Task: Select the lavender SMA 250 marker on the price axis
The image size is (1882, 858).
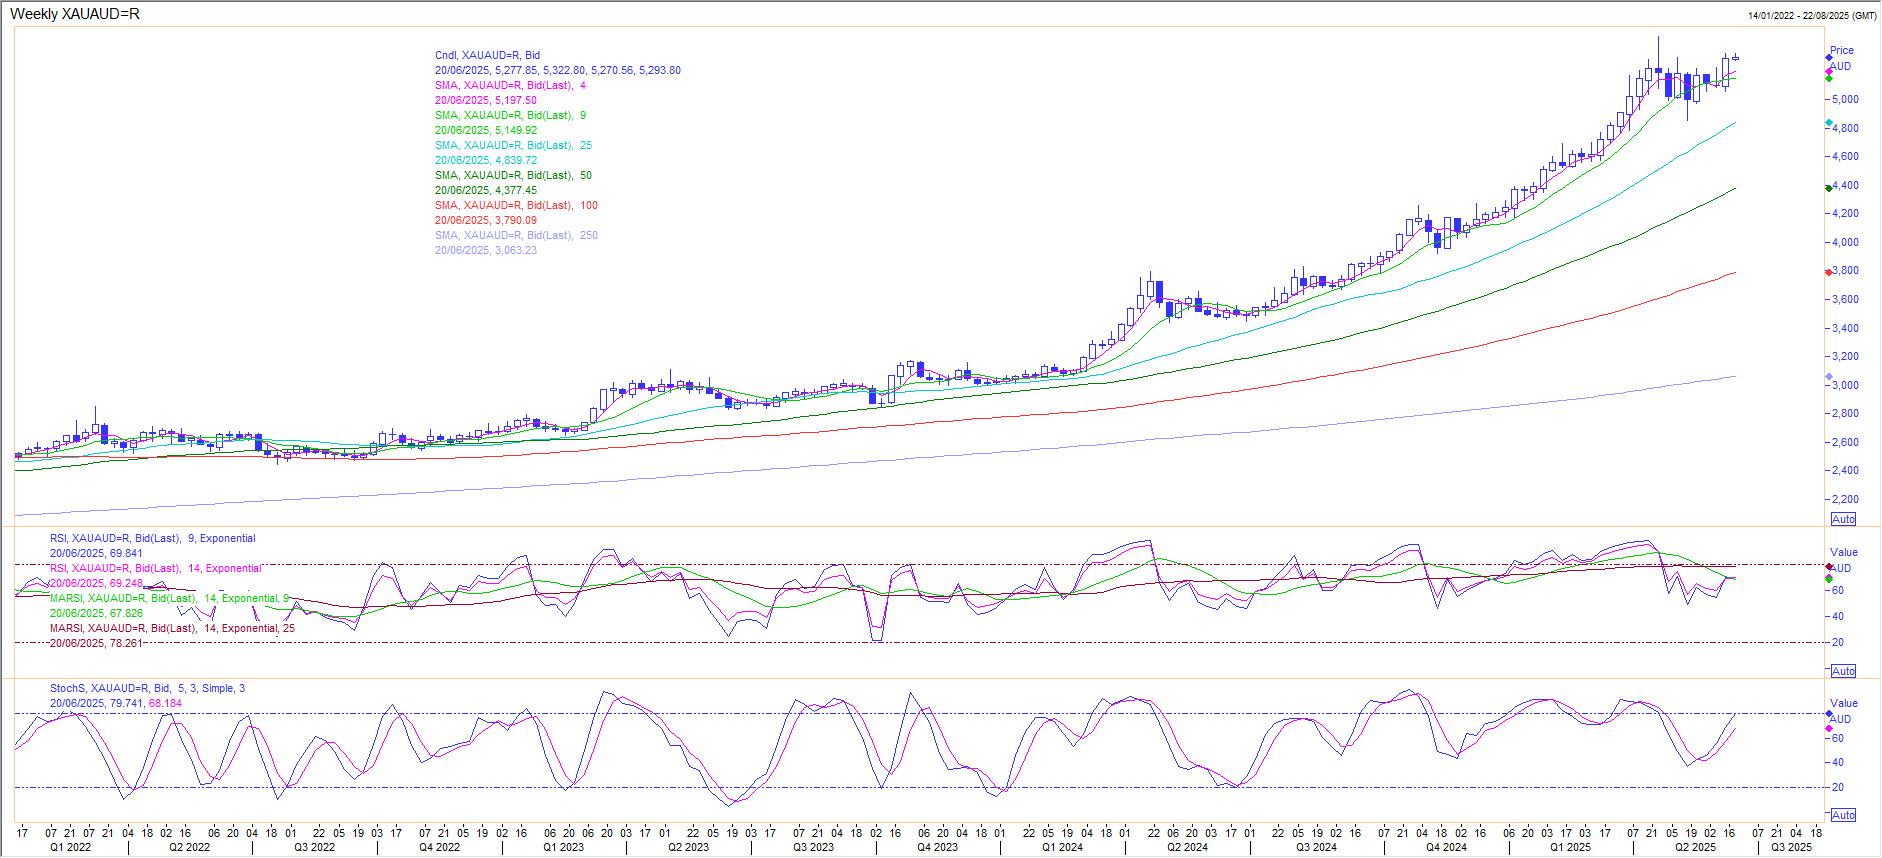Action: coord(1829,377)
